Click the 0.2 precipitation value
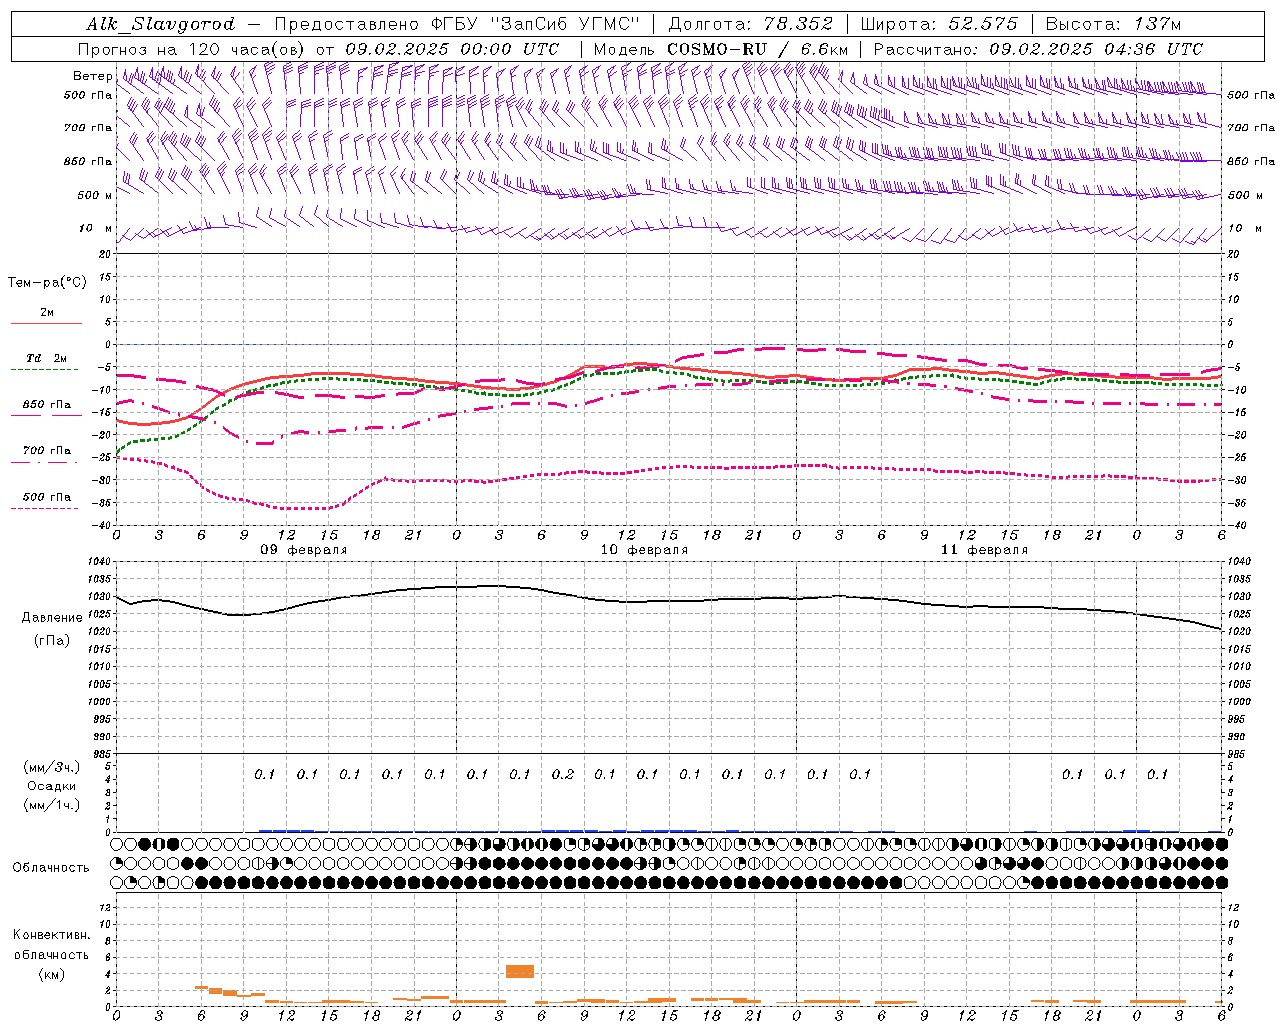1280x1024 pixels. point(563,774)
